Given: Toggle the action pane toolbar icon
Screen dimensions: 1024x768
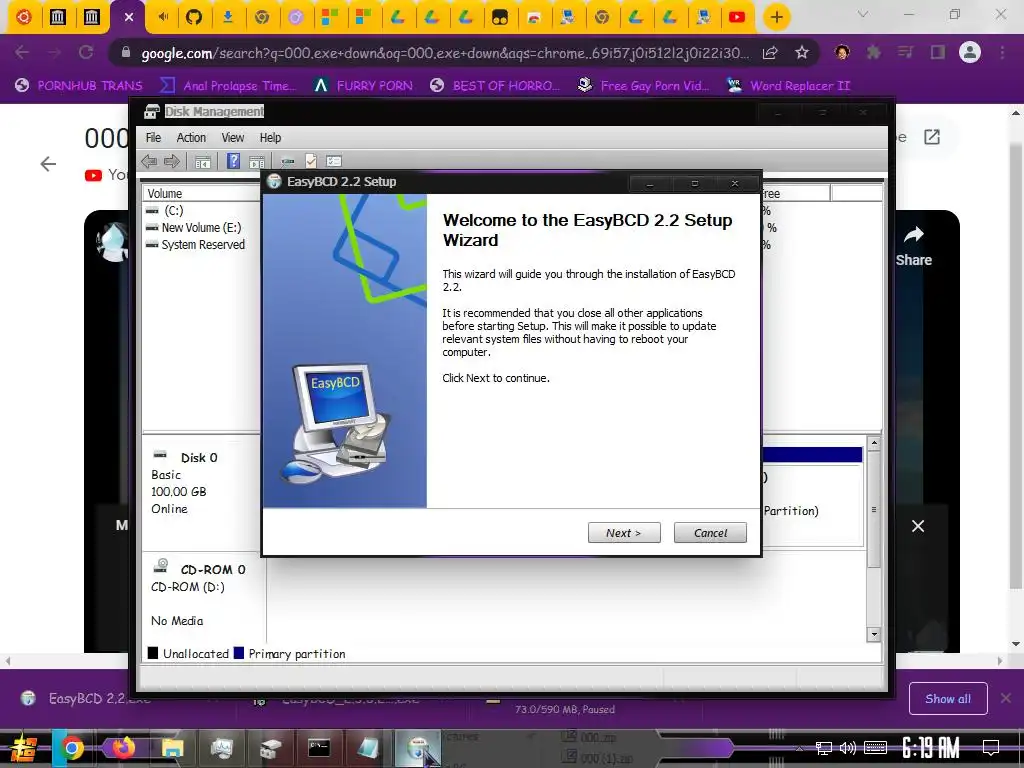Looking at the screenshot, I should 257,161.
